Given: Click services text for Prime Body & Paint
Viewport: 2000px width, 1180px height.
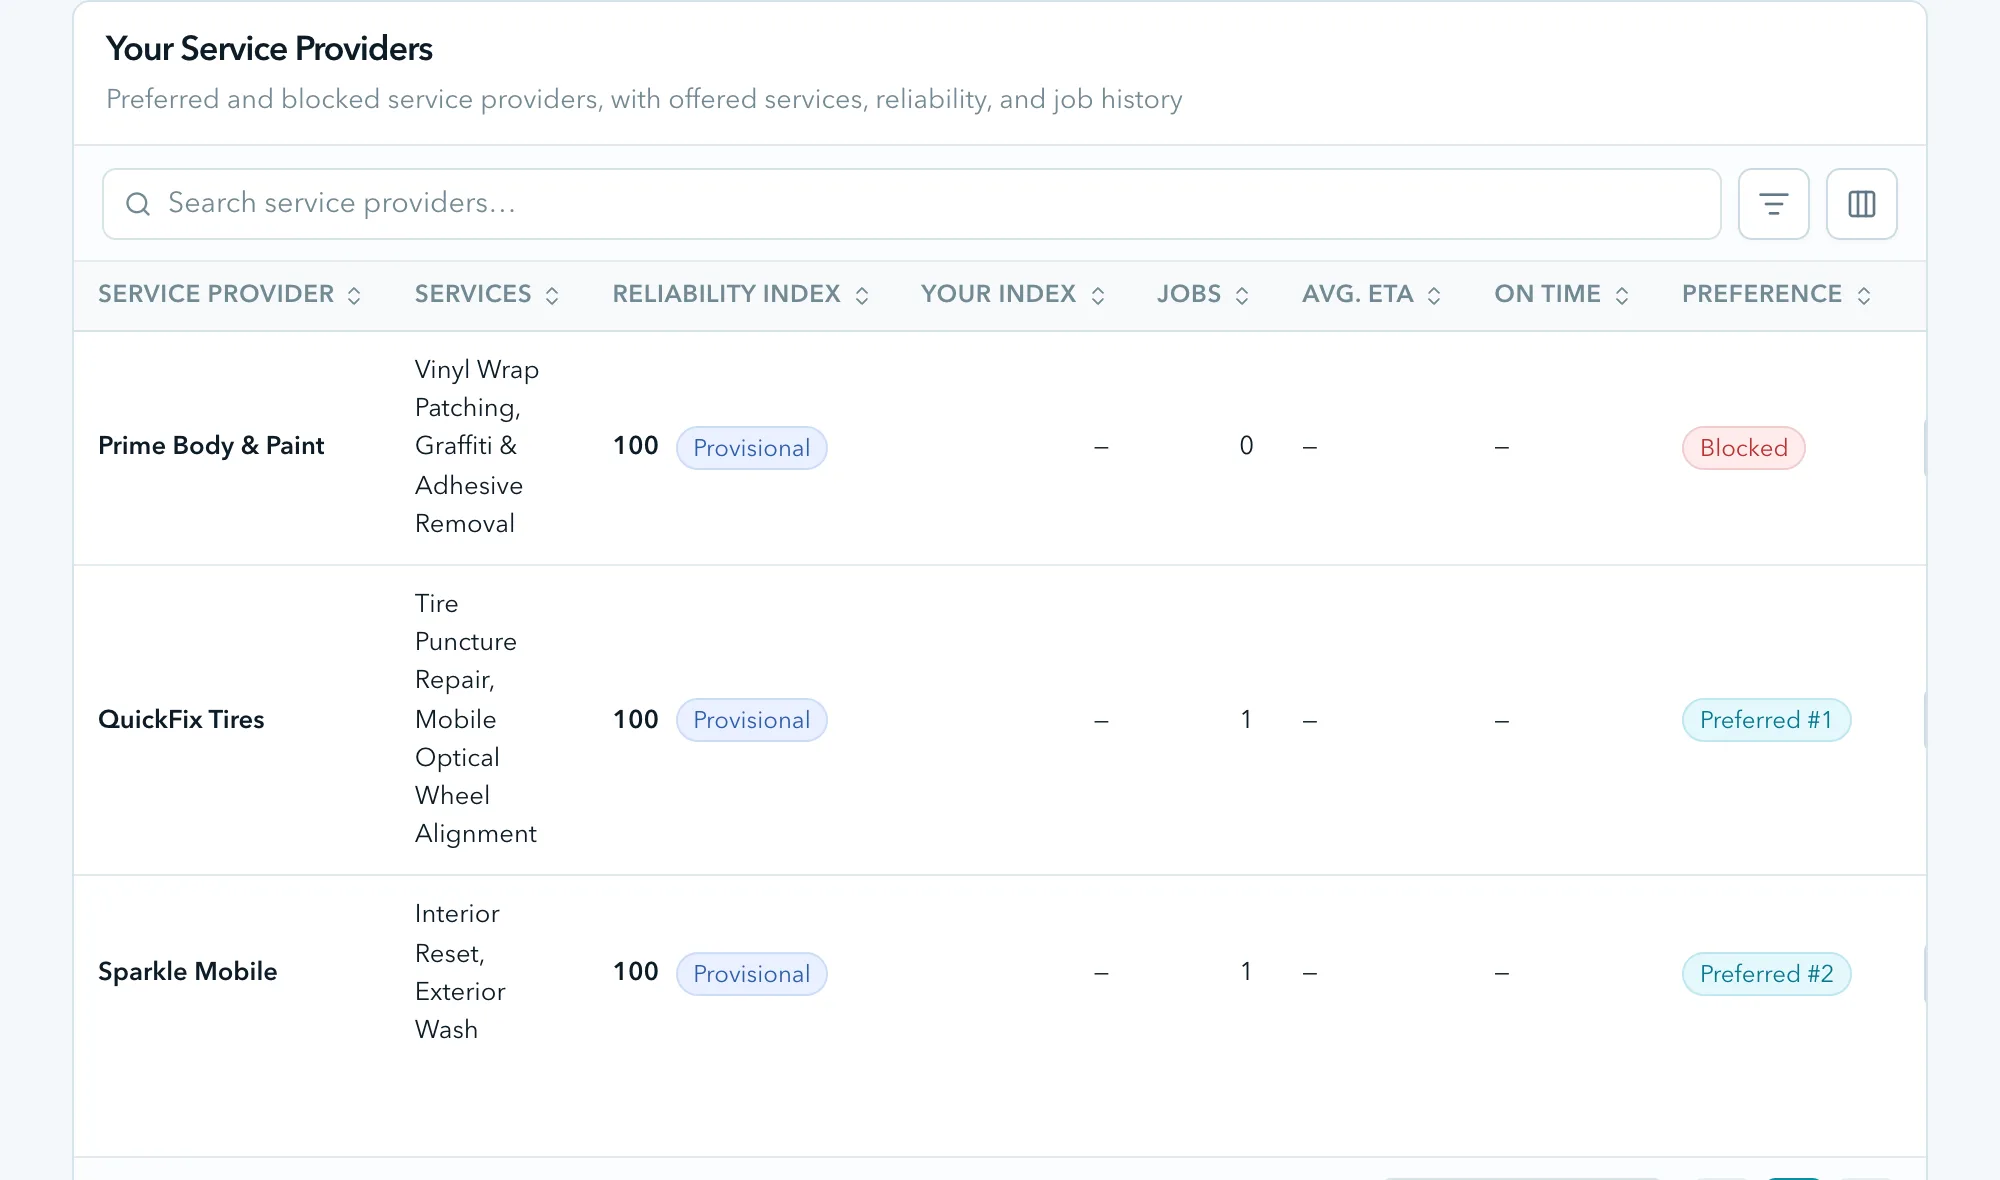Looking at the screenshot, I should click(x=476, y=446).
